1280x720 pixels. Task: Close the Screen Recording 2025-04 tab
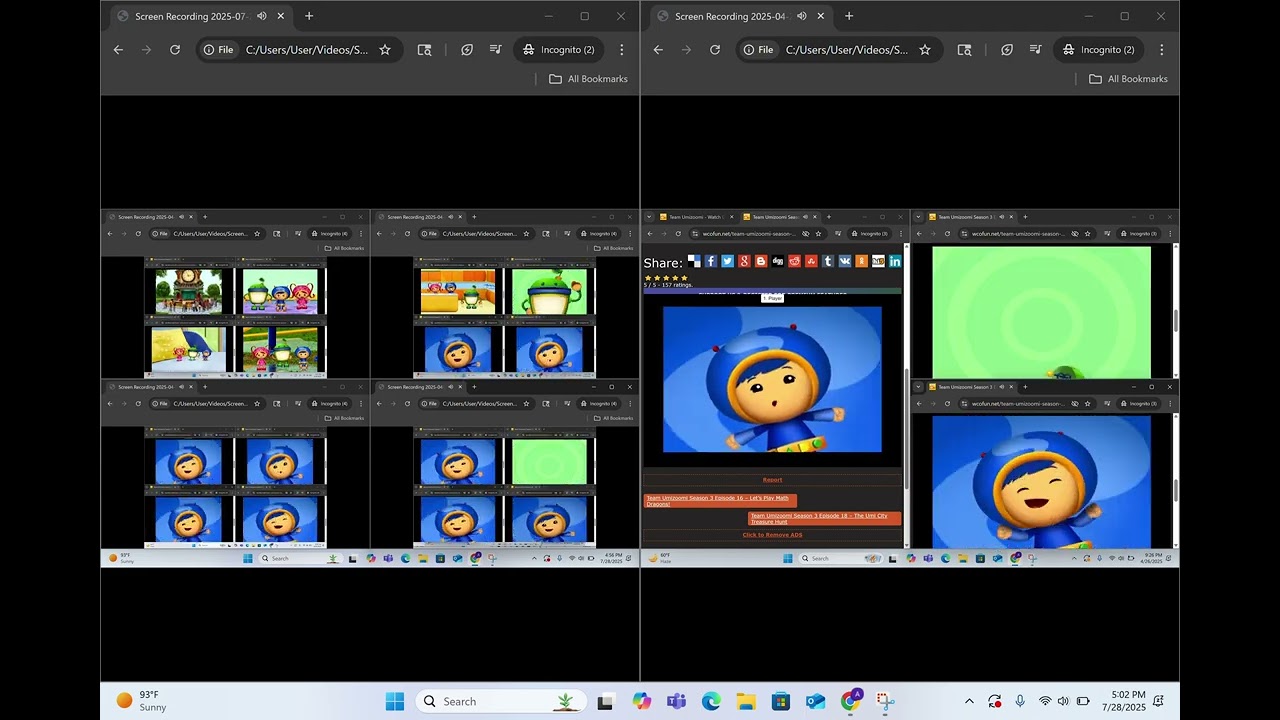[x=821, y=16]
